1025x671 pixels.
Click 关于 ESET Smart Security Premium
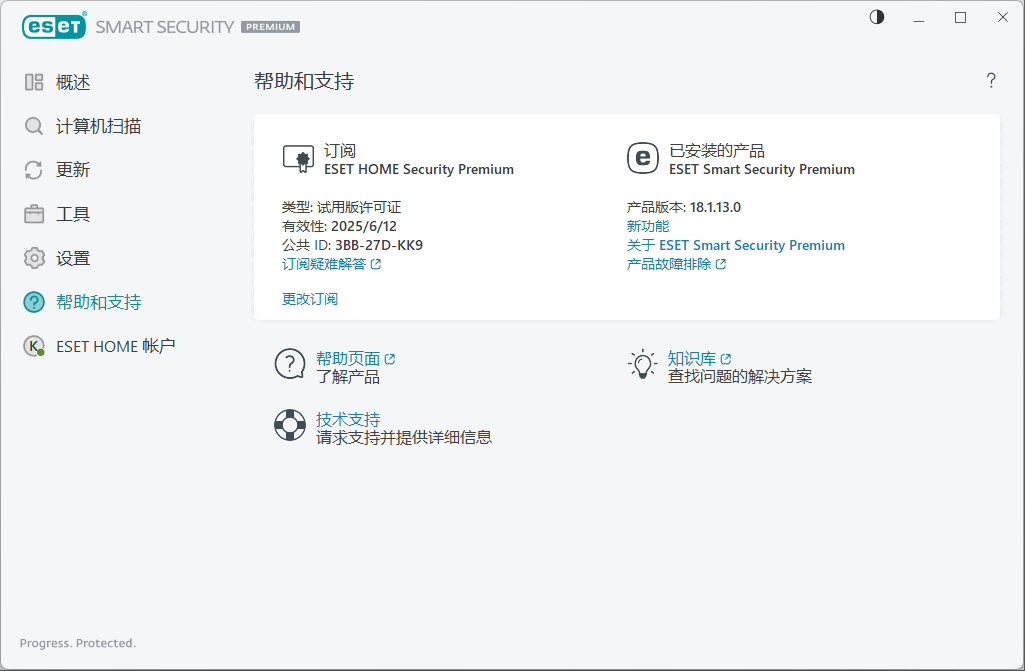click(x=735, y=245)
